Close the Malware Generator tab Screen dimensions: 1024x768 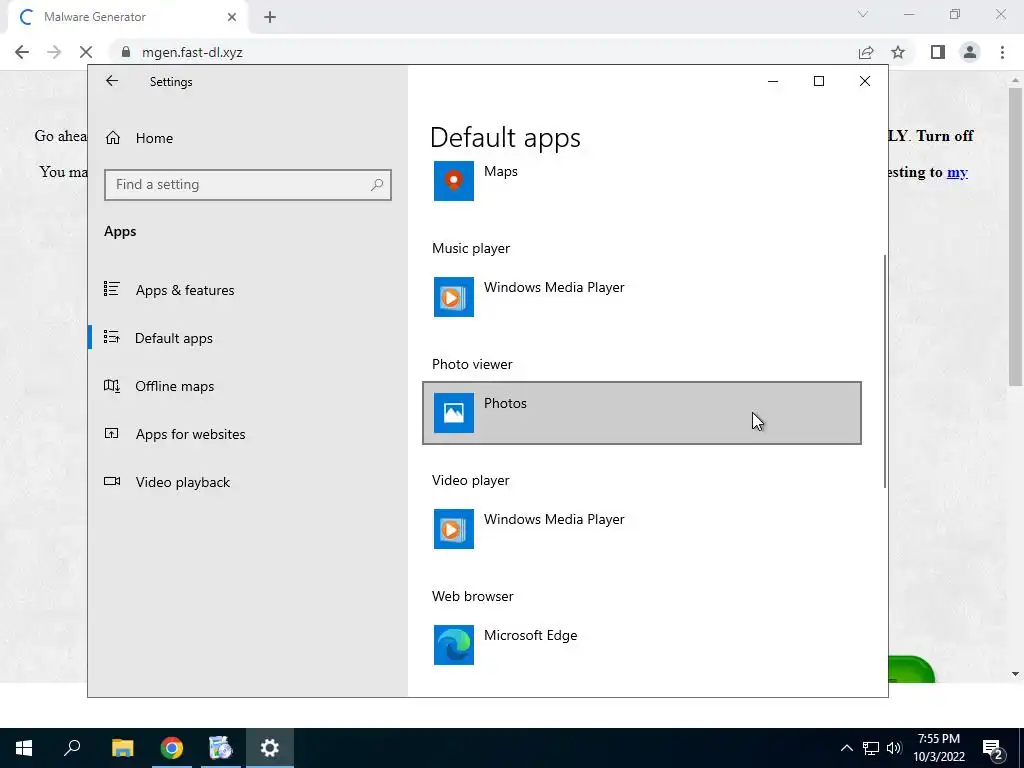point(232,17)
